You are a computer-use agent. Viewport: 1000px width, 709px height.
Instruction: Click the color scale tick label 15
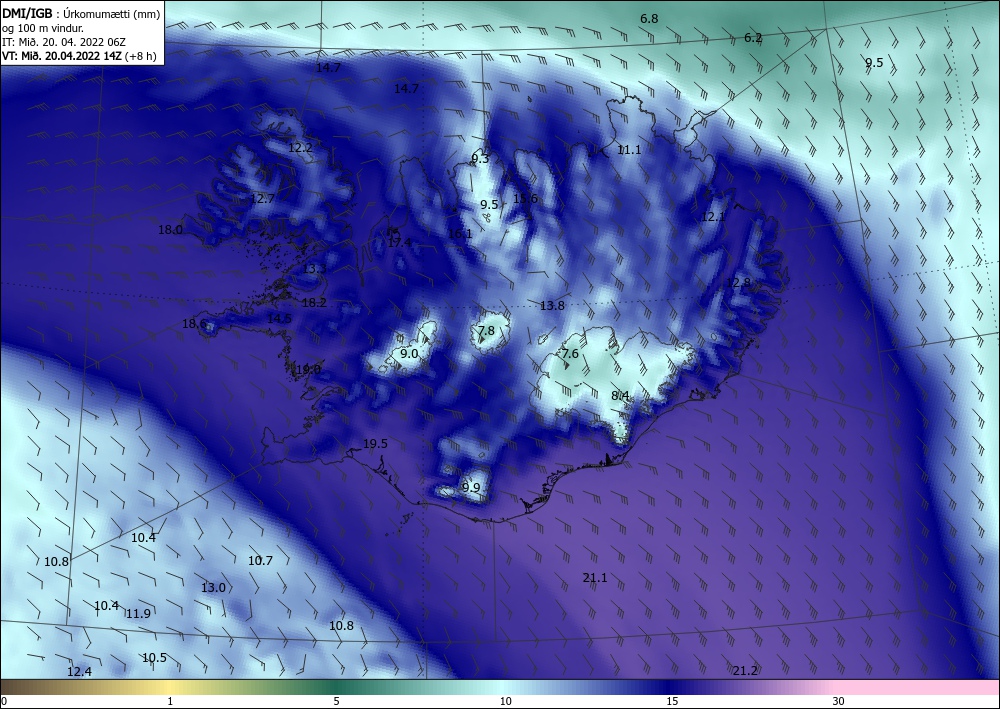tap(672, 702)
